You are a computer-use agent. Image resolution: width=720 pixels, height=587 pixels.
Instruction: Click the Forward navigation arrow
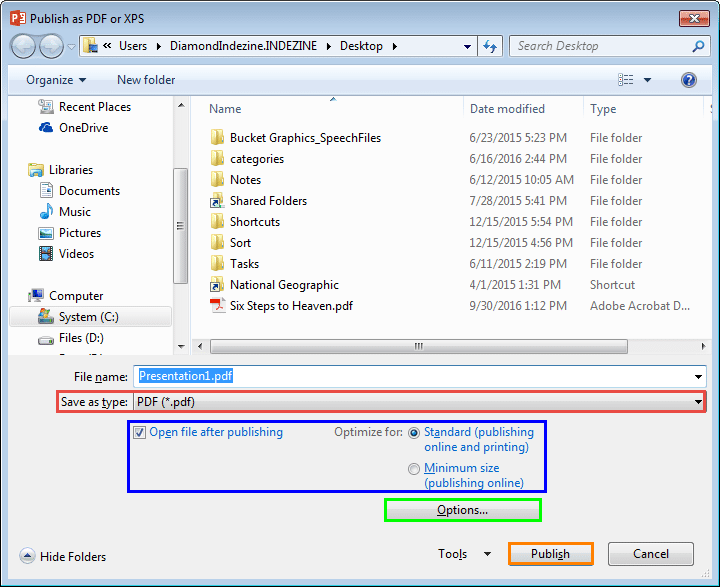click(51, 46)
